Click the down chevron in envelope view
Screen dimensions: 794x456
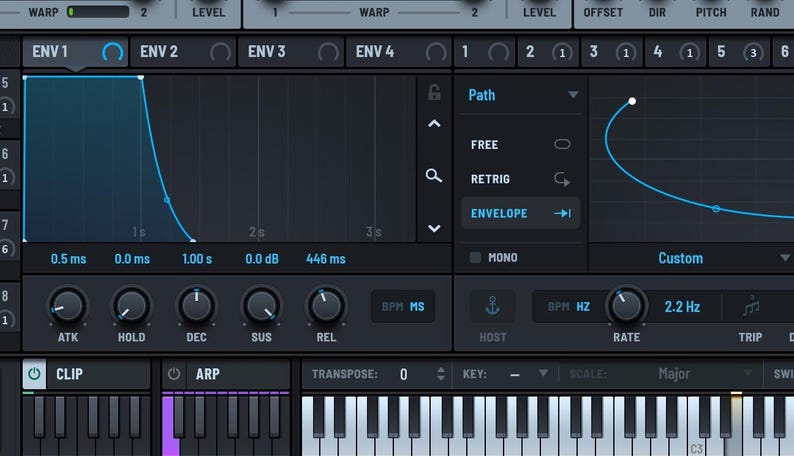(434, 228)
